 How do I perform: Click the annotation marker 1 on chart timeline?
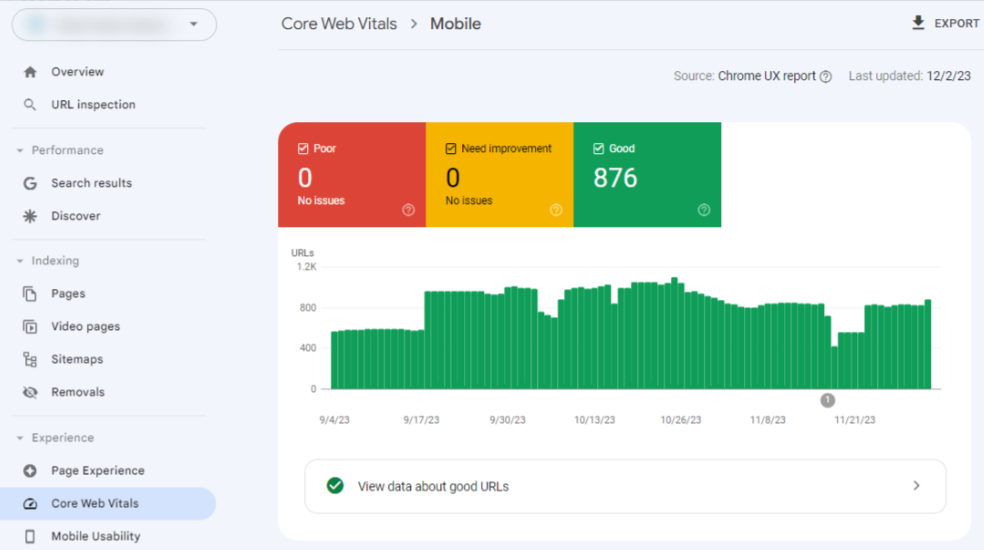[x=827, y=400]
